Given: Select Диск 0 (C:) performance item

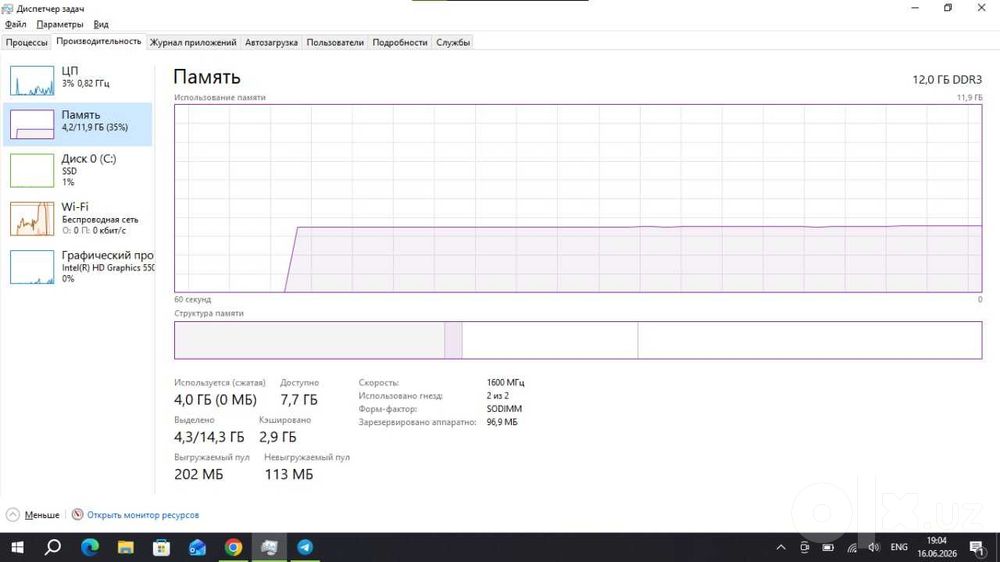Looking at the screenshot, I should point(78,170).
